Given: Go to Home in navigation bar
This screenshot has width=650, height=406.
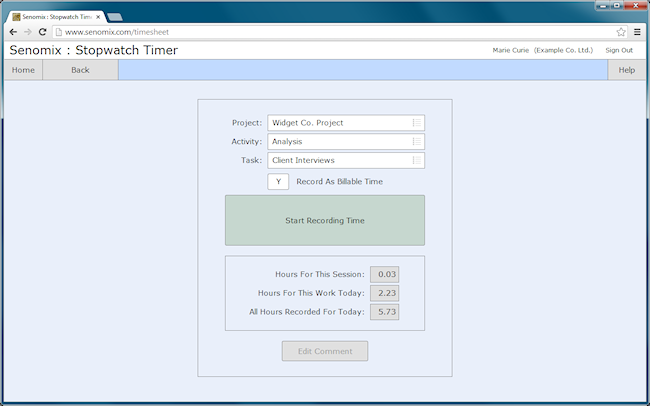Looking at the screenshot, I should click(x=23, y=70).
